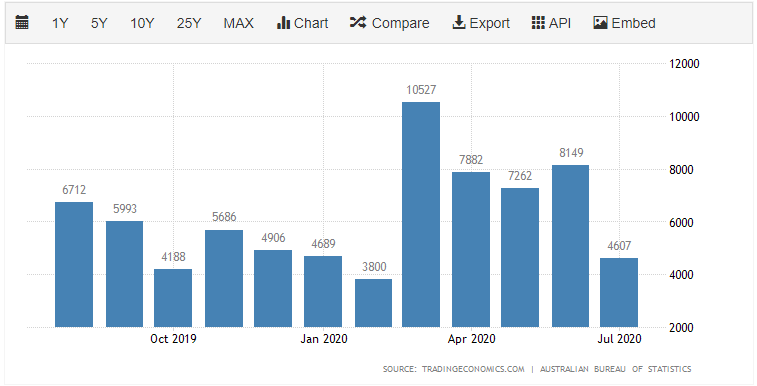Click the 3800 bar
The height and width of the screenshot is (386, 757).
pos(373,303)
